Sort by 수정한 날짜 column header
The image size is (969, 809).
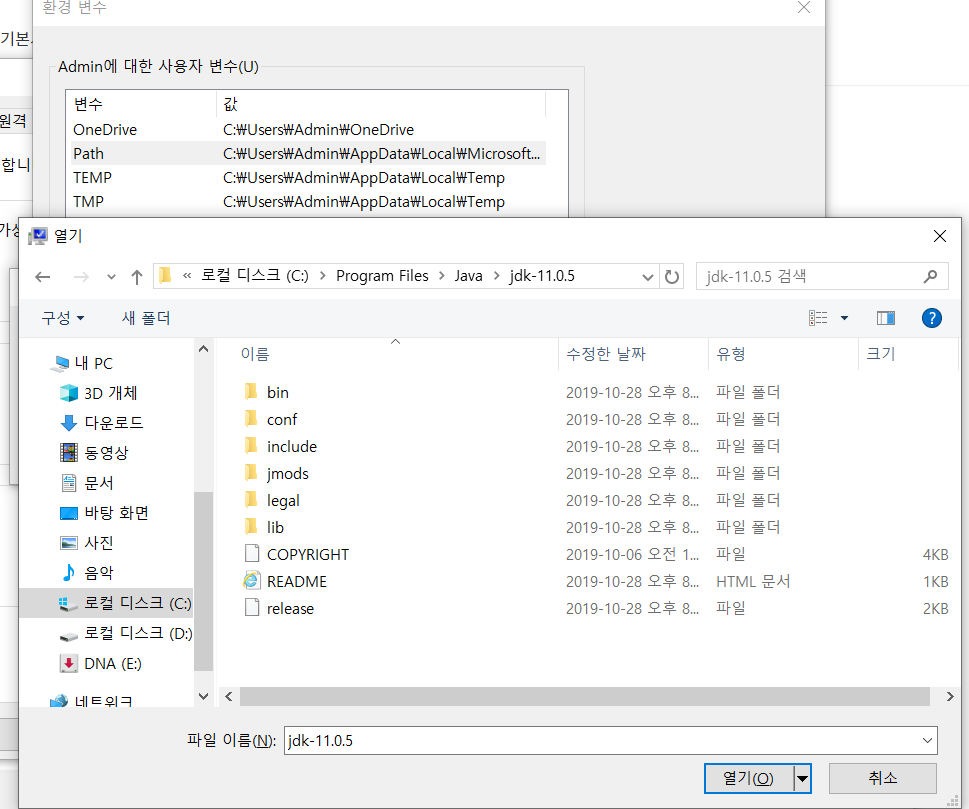click(x=606, y=354)
